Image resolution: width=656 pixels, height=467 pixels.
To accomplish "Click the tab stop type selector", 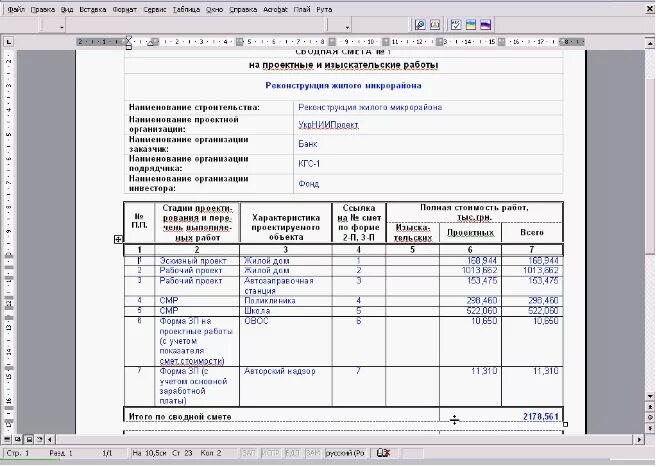I will [x=9, y=42].
